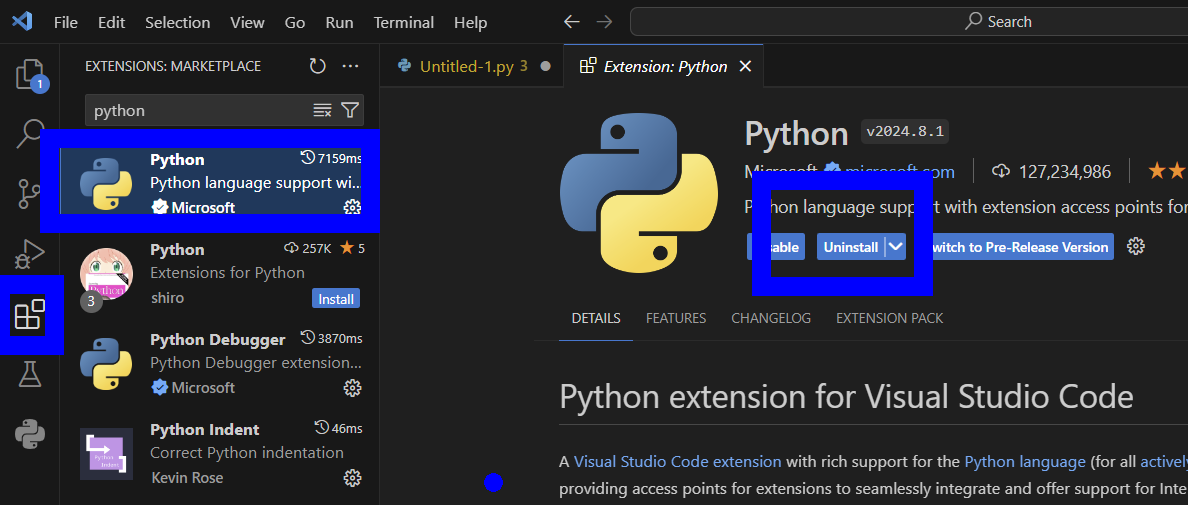Open the Extensions view icon

30,314
